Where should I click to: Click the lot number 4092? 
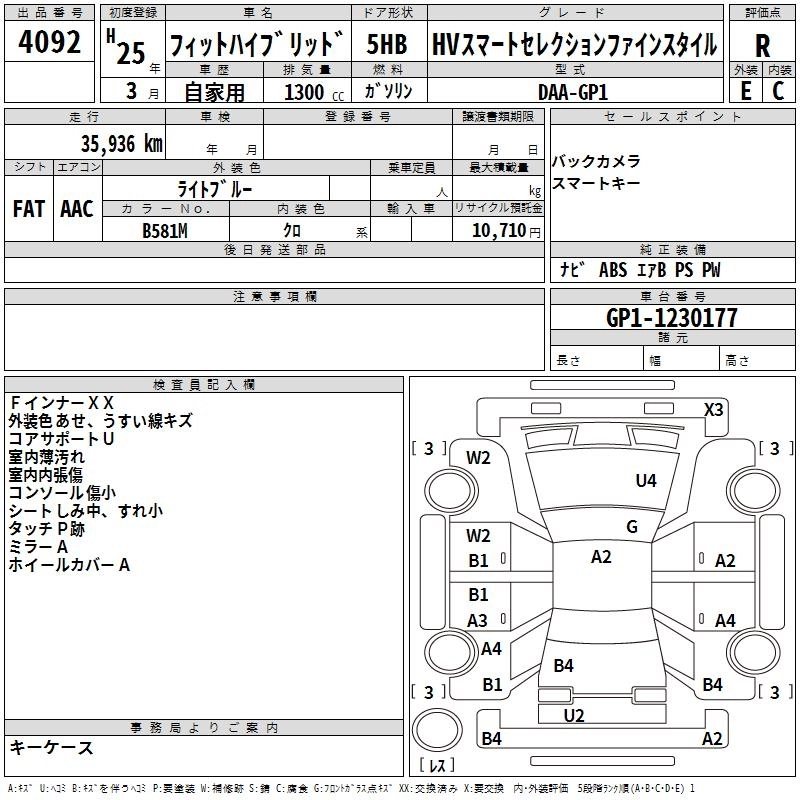click(49, 44)
